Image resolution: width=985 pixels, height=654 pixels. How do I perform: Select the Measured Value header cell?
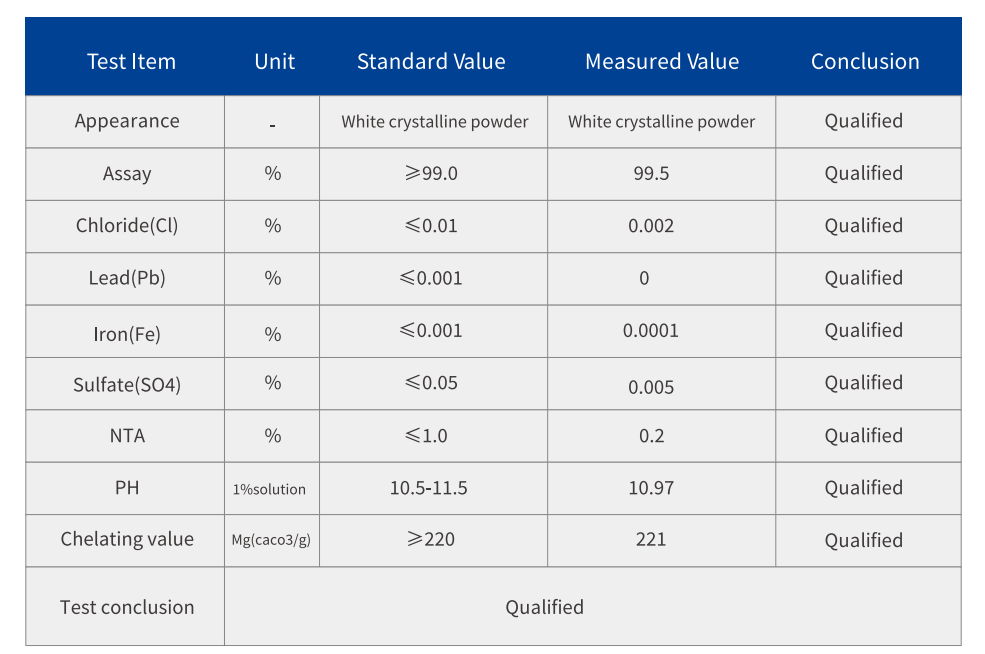662,62
